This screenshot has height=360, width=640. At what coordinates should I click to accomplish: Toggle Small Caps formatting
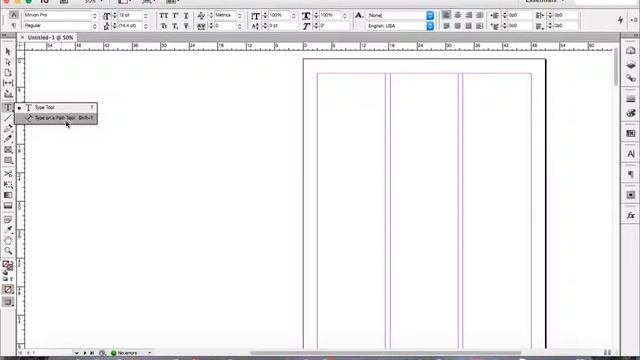pyautogui.click(x=164, y=26)
